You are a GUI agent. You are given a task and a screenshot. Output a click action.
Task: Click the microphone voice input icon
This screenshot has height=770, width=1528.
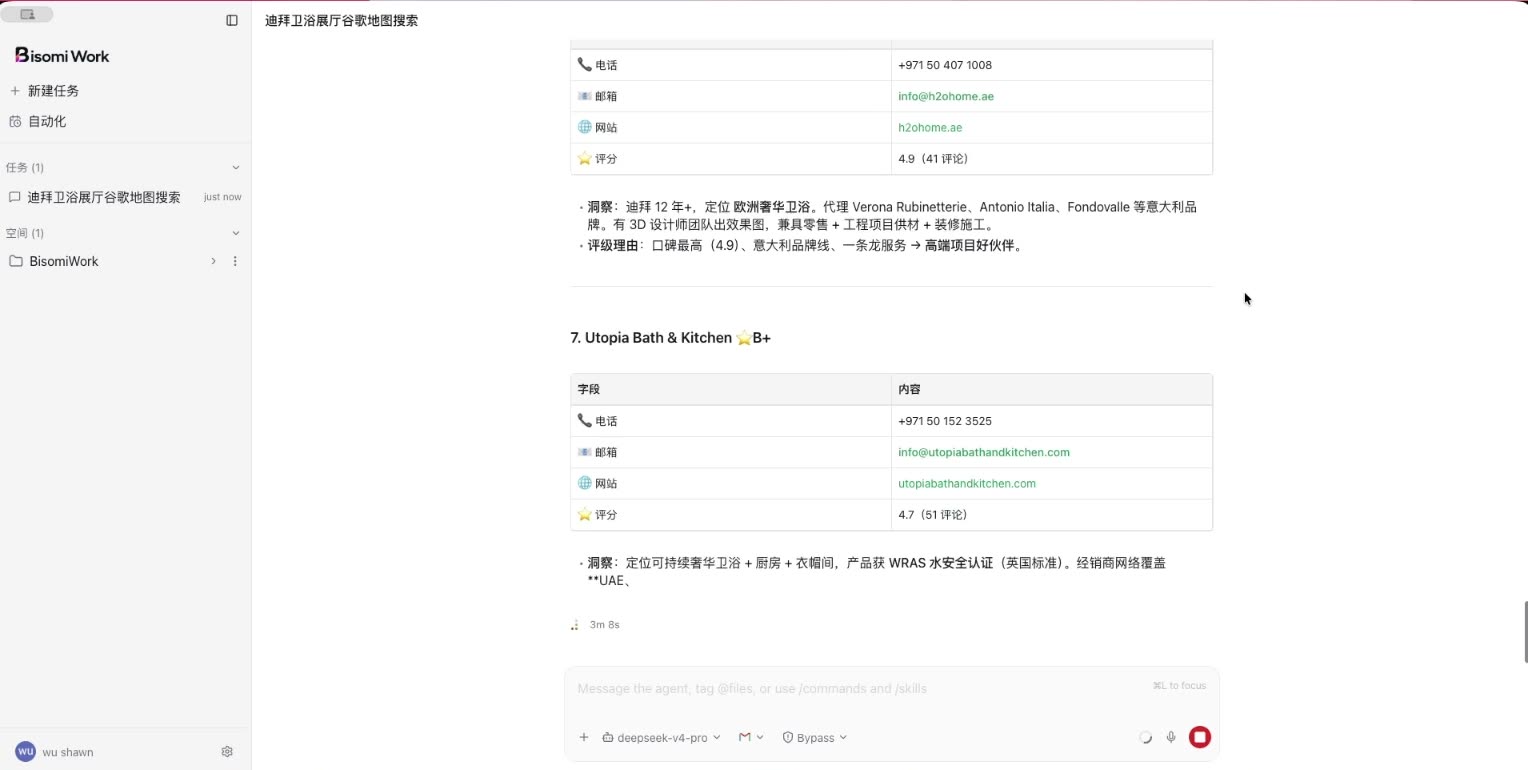click(1171, 737)
